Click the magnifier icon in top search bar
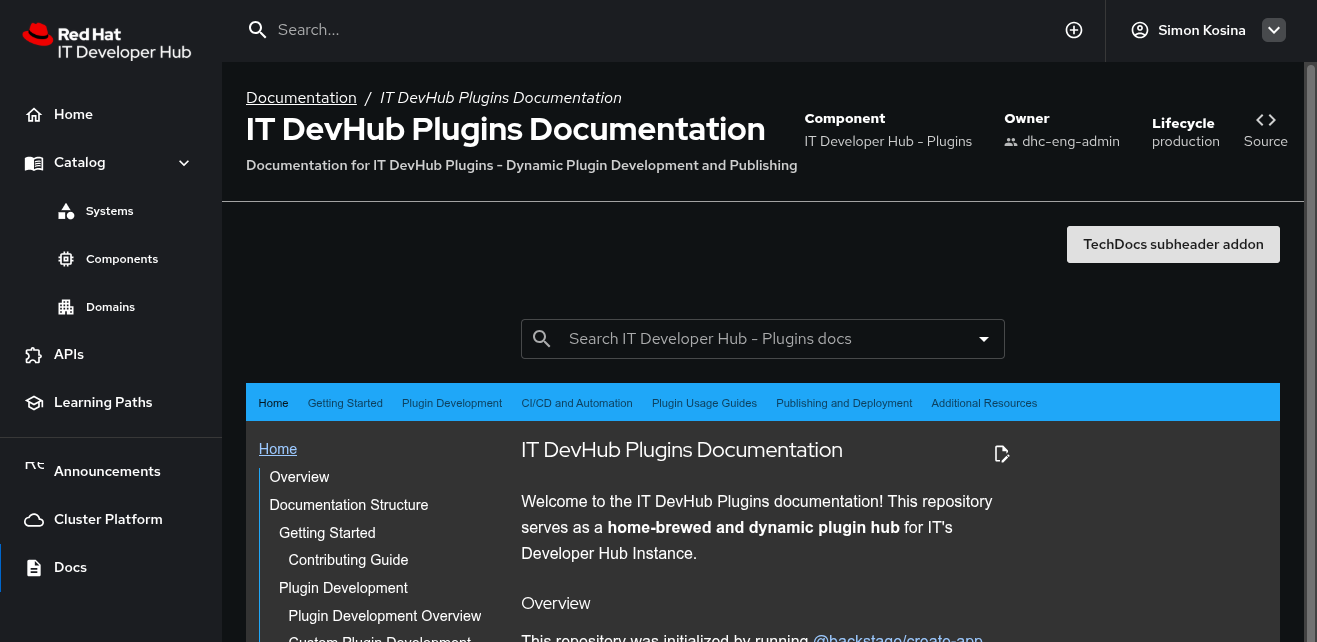This screenshot has width=1317, height=642. point(257,30)
